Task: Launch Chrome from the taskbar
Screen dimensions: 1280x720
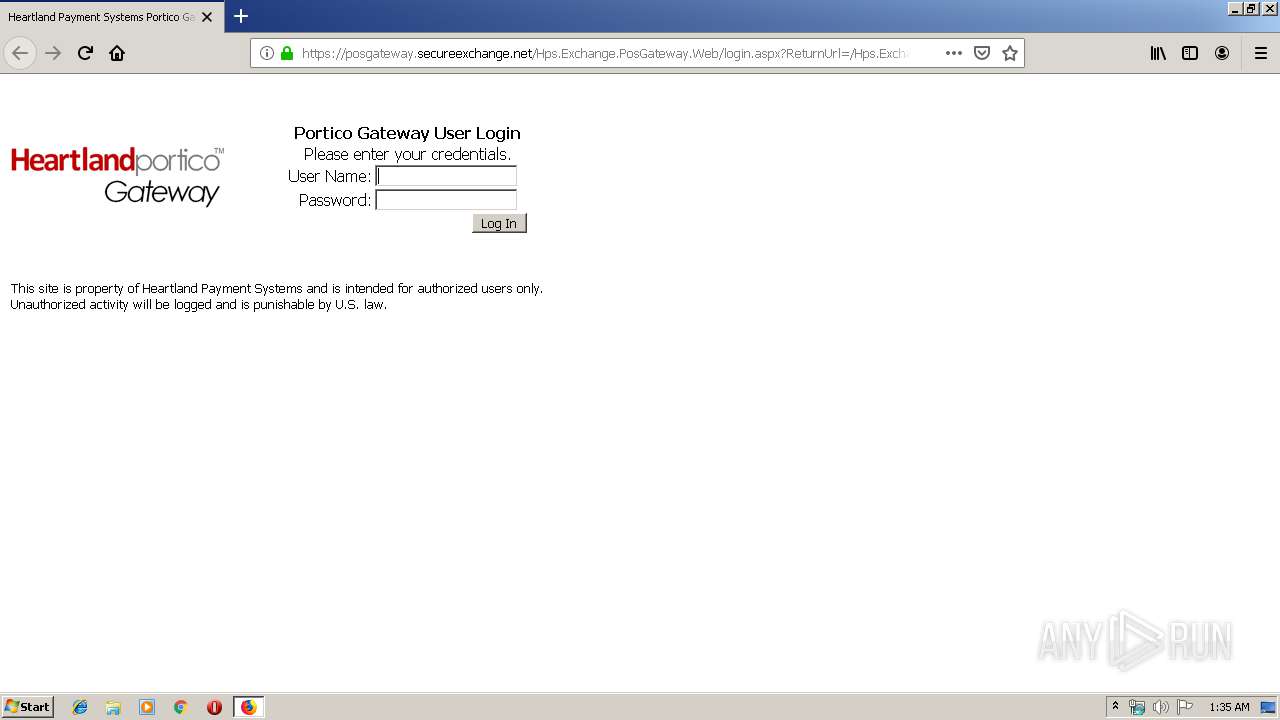Action: [x=181, y=707]
